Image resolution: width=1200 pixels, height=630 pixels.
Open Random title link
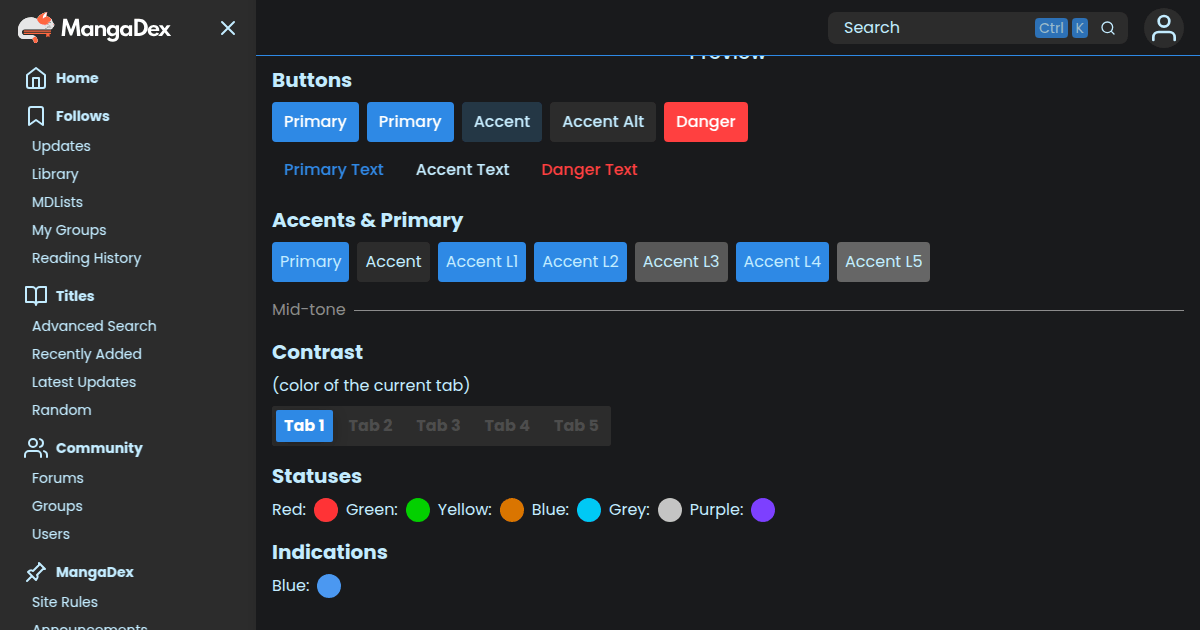(61, 410)
